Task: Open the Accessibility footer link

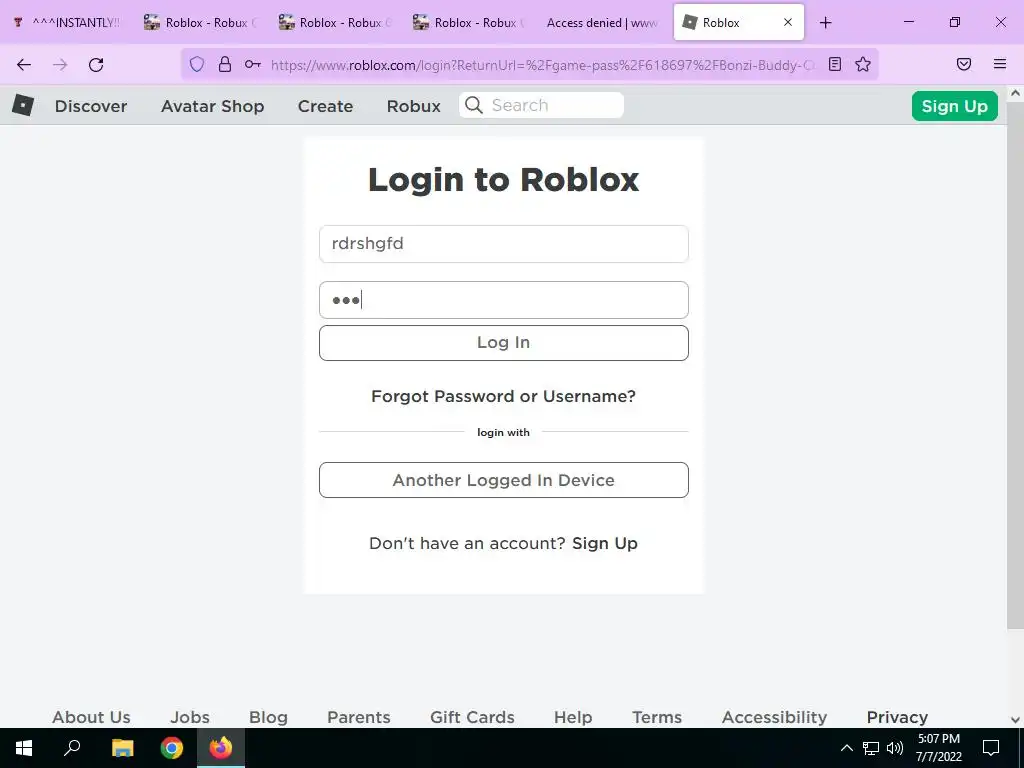Action: pos(775,717)
